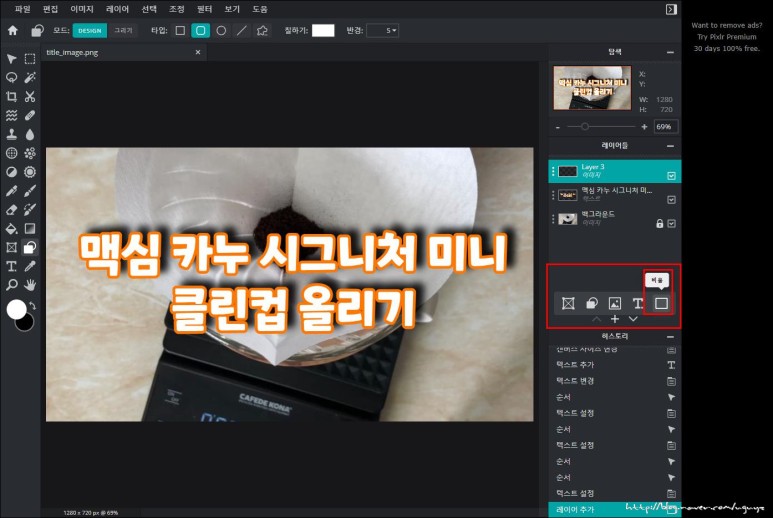The width and height of the screenshot is (773, 518).
Task: Select the Heal bandage tool
Action: click(30, 115)
